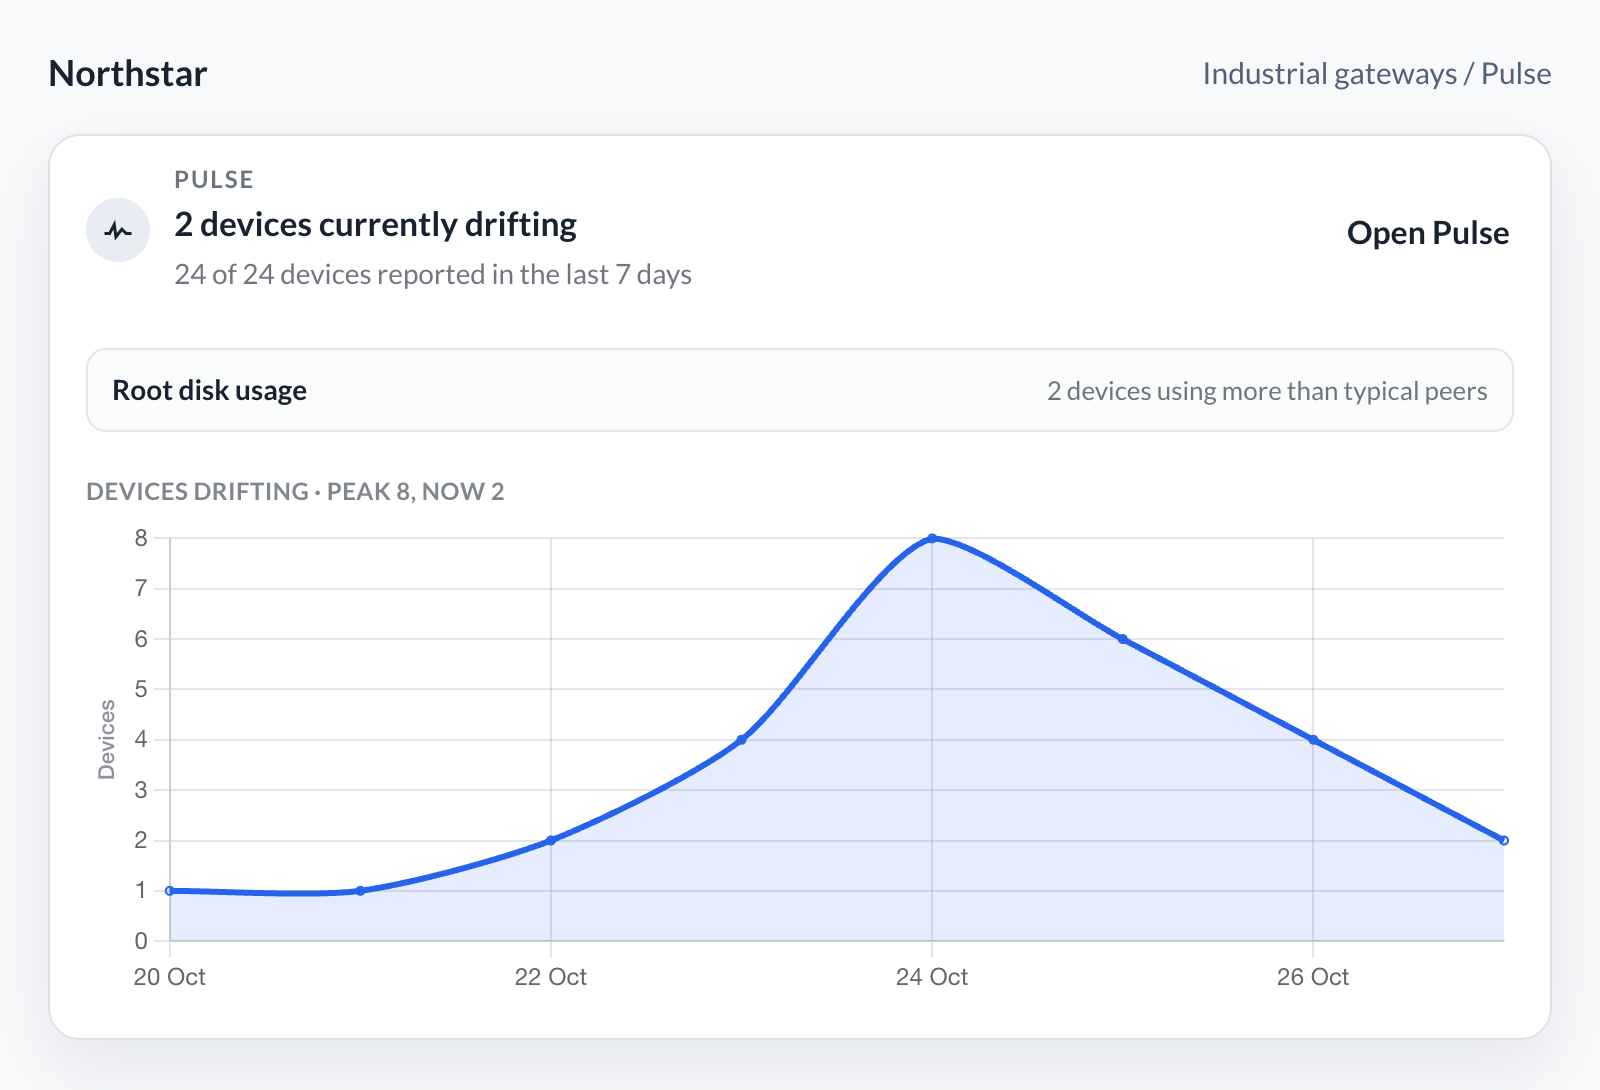Click the y-axis label 8
This screenshot has width=1600, height=1090.
click(x=141, y=538)
